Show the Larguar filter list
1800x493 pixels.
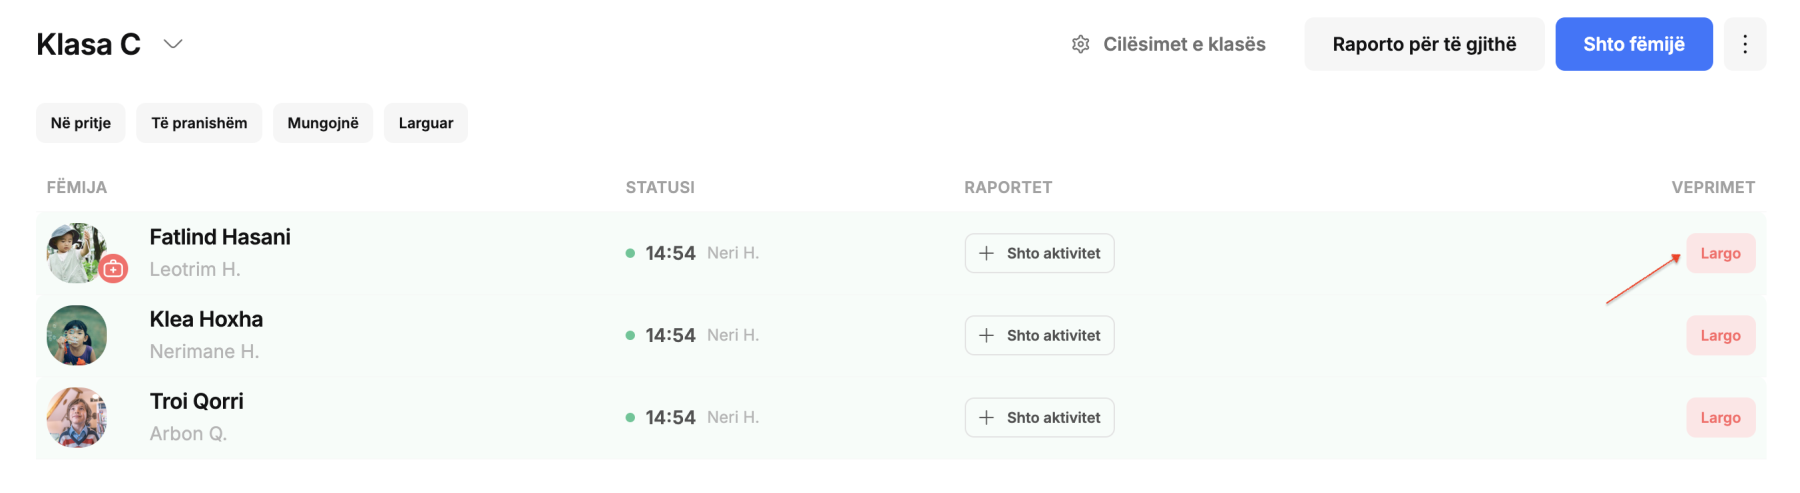[426, 123]
